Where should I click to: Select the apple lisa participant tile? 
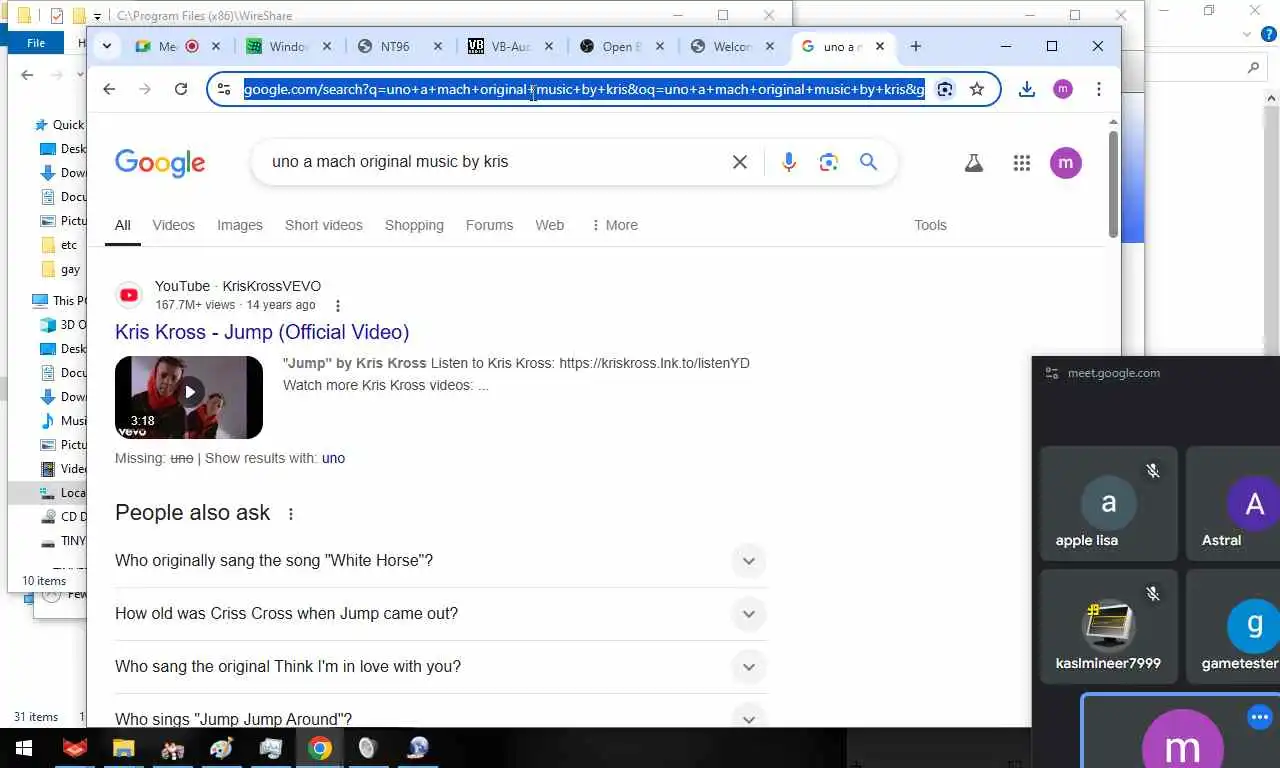pos(1108,503)
